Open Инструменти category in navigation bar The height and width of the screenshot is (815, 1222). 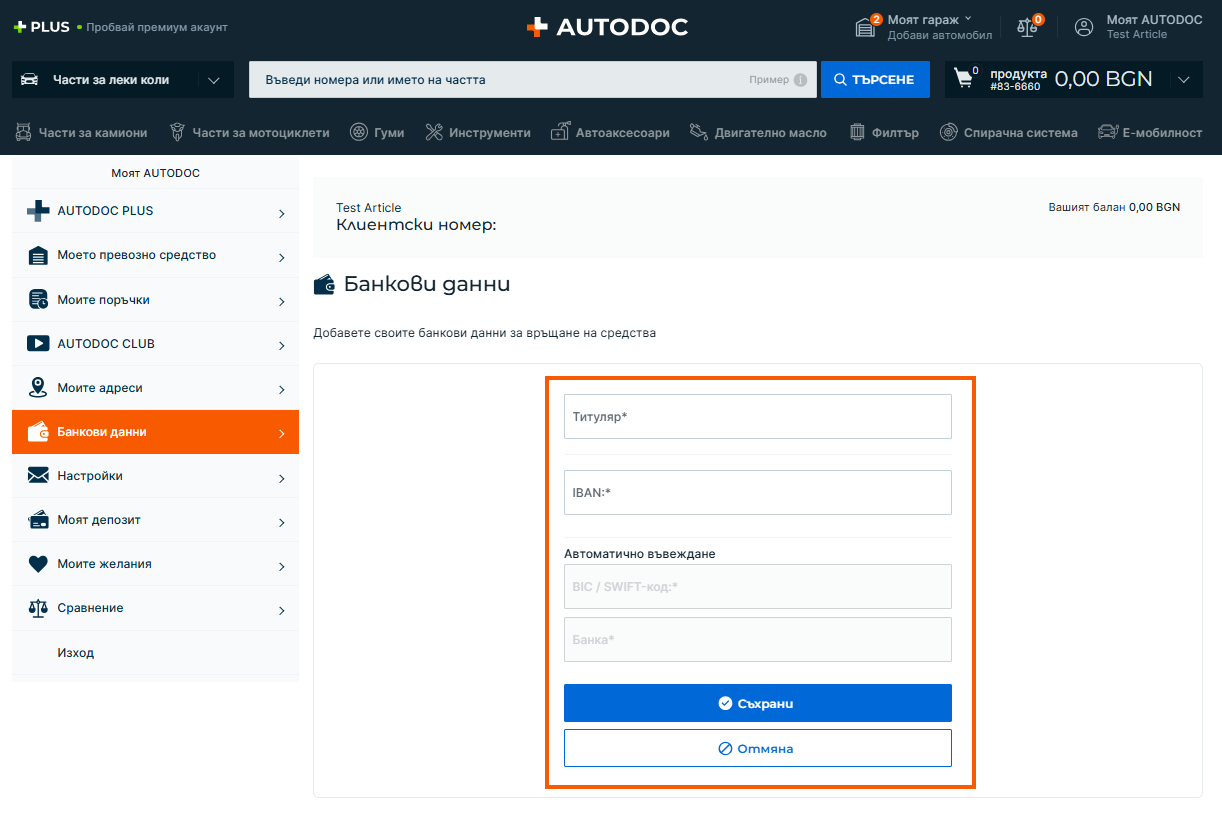pos(478,132)
